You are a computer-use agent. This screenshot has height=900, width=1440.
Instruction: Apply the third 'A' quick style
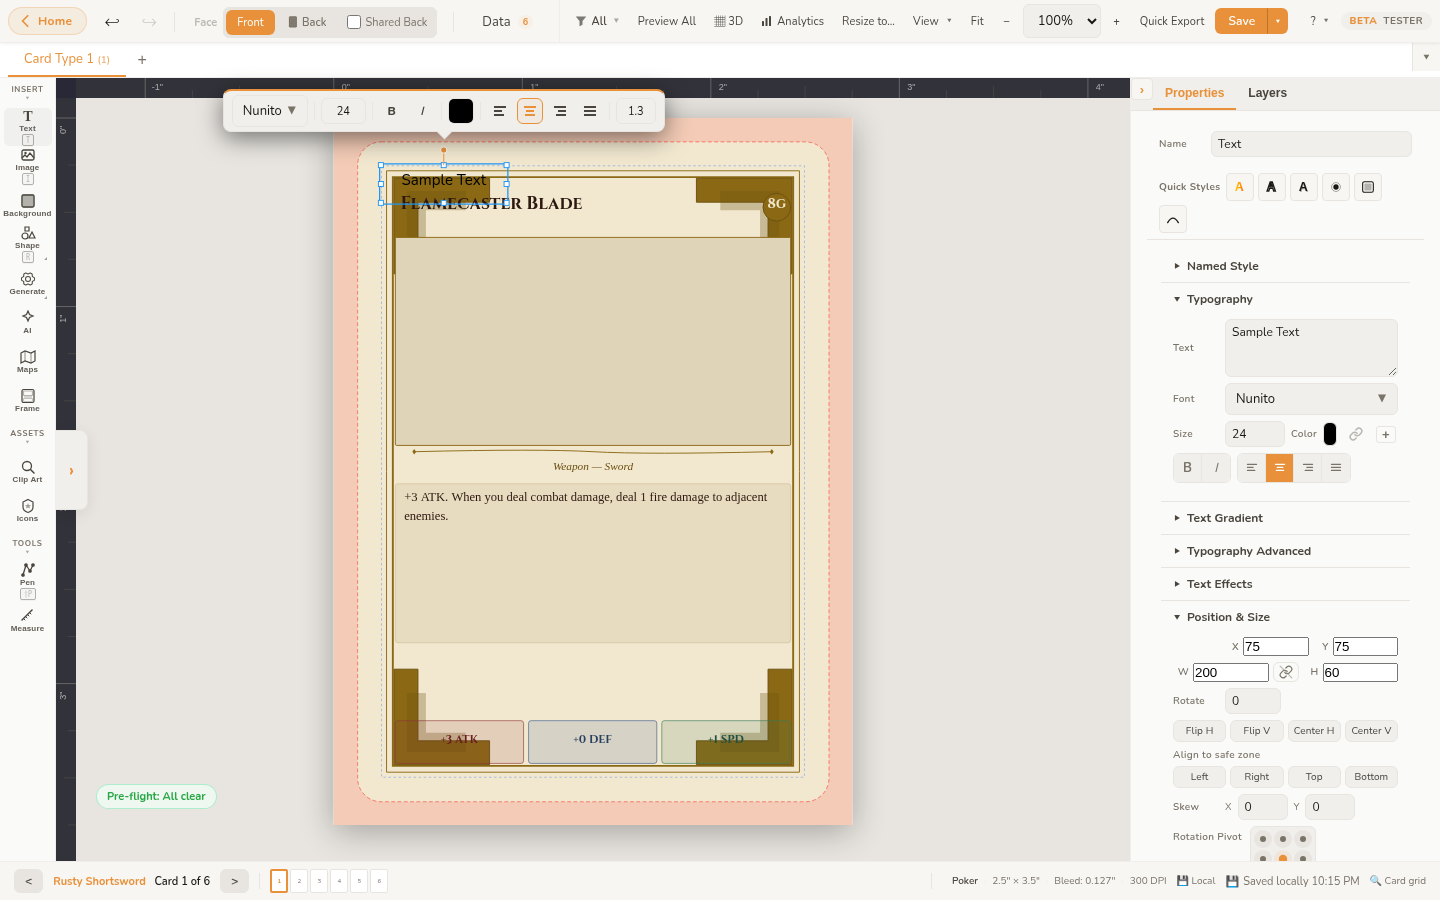click(1303, 187)
